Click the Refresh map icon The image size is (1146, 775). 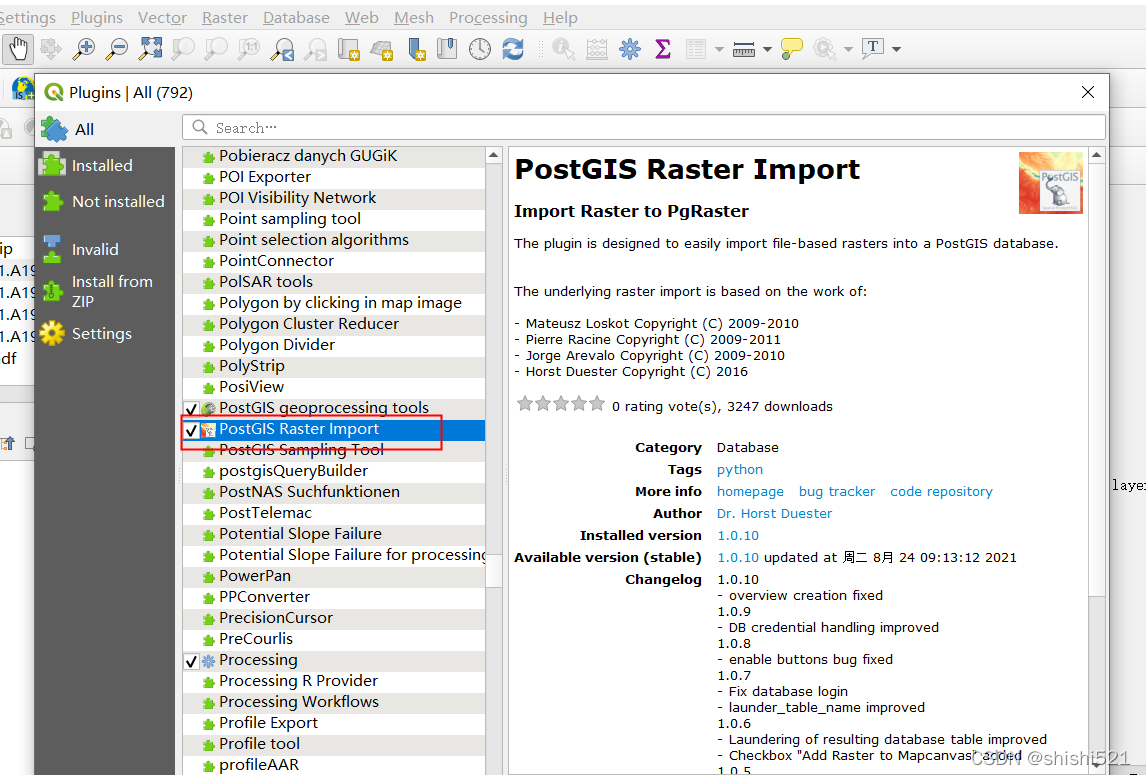(x=513, y=49)
